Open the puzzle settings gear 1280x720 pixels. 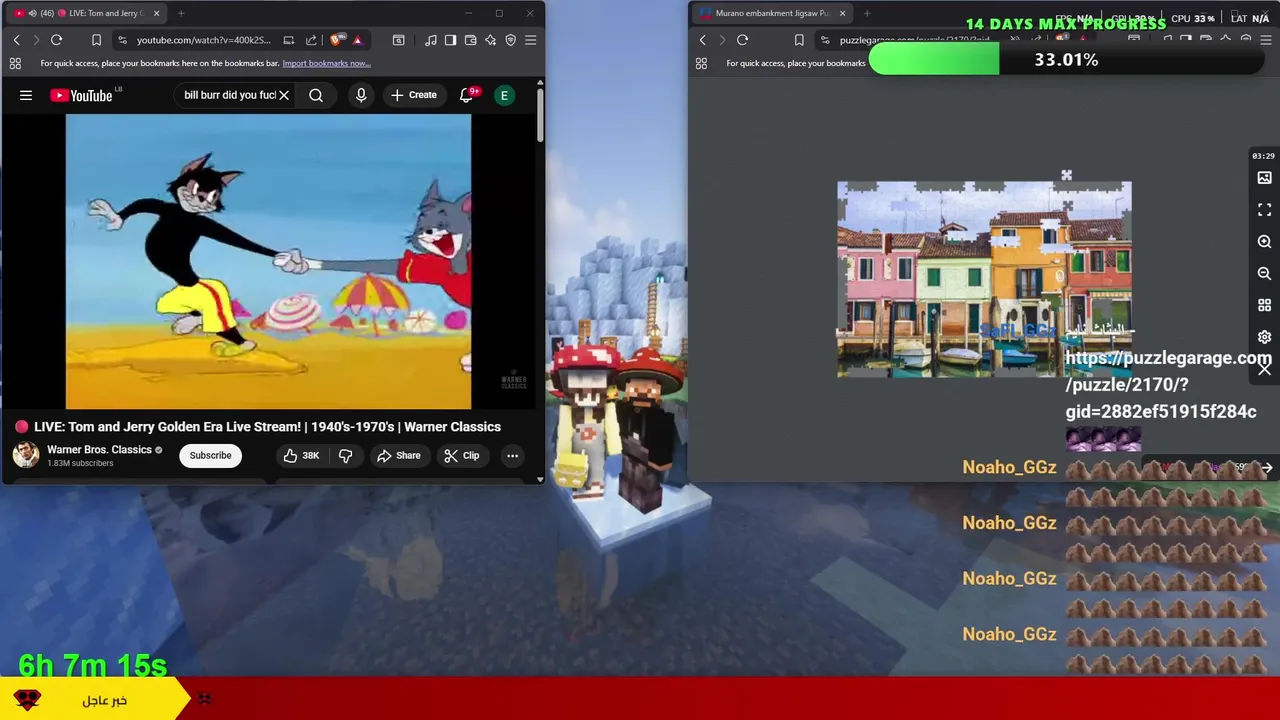click(1264, 337)
